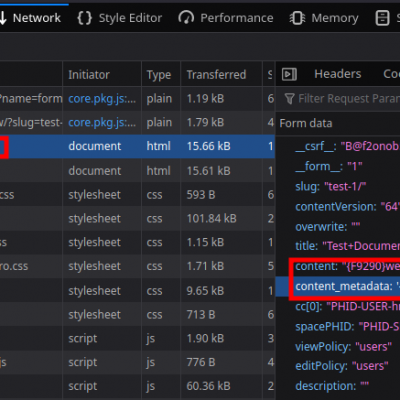This screenshot has width=400, height=400.
Task: Click the Storage panel icon
Action: [x=382, y=18]
